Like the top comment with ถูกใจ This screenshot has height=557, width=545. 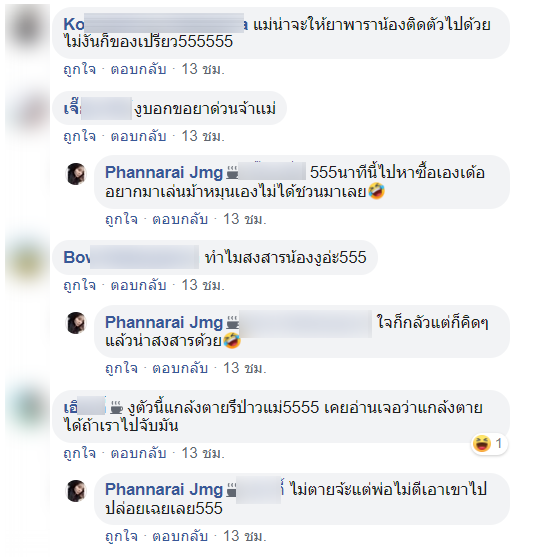(x=80, y=69)
